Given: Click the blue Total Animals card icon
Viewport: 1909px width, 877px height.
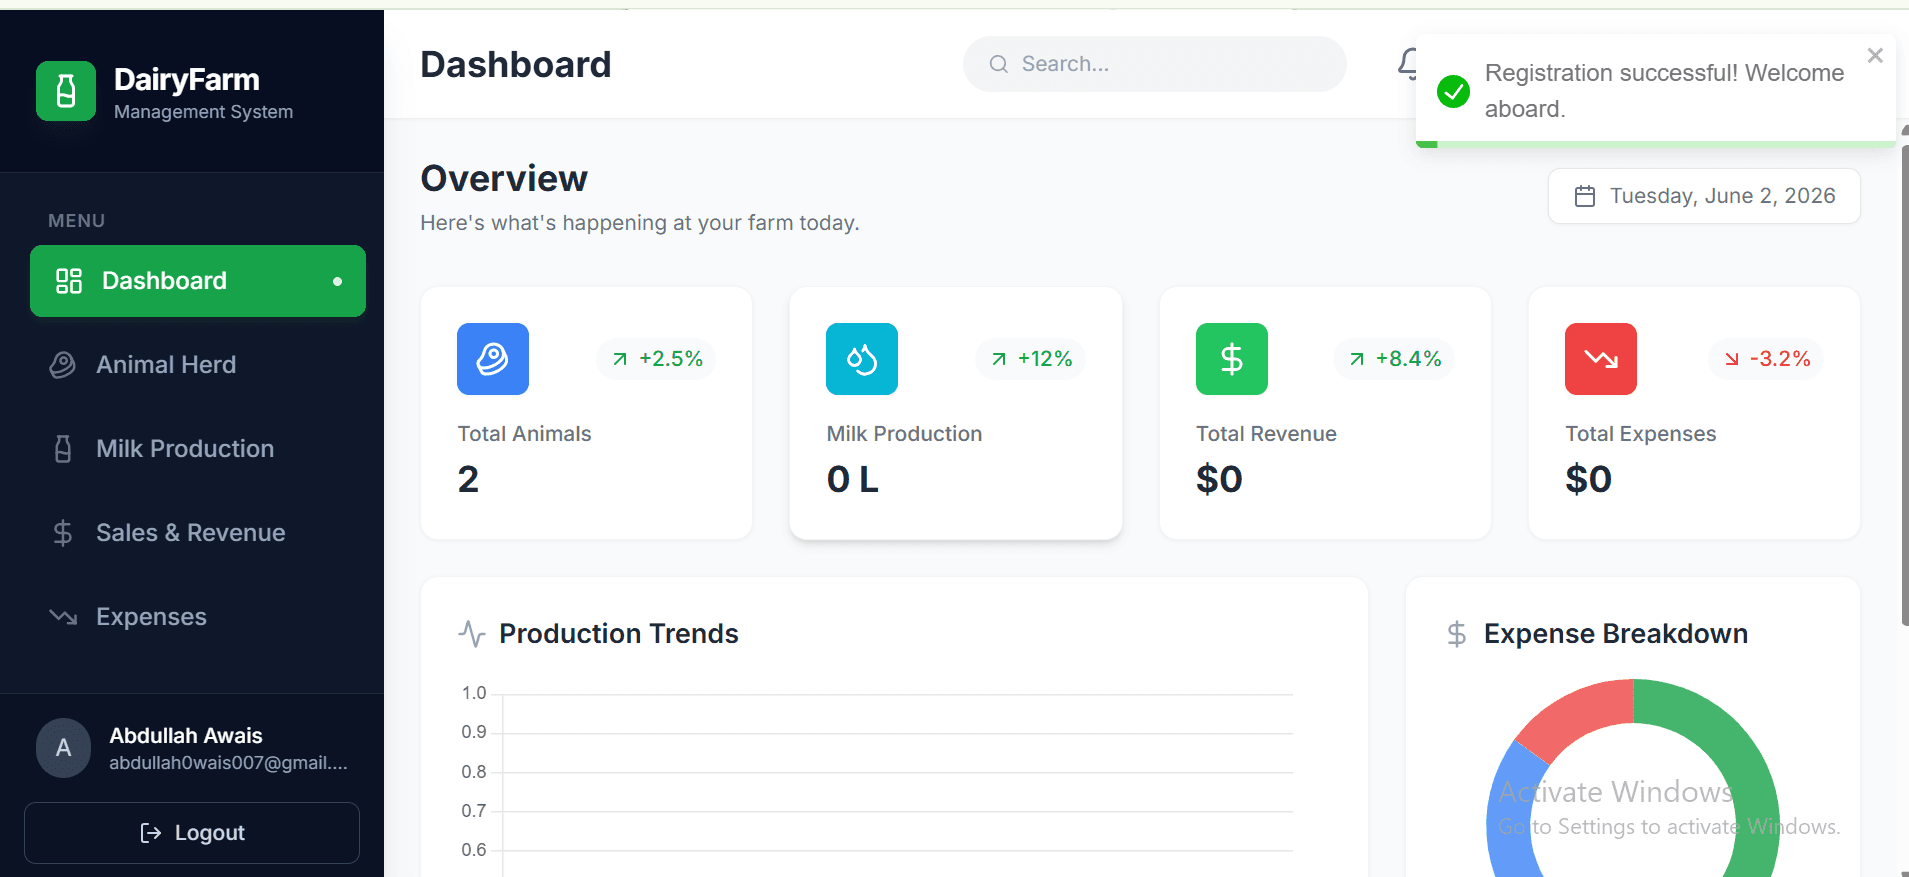Looking at the screenshot, I should tap(493, 359).
